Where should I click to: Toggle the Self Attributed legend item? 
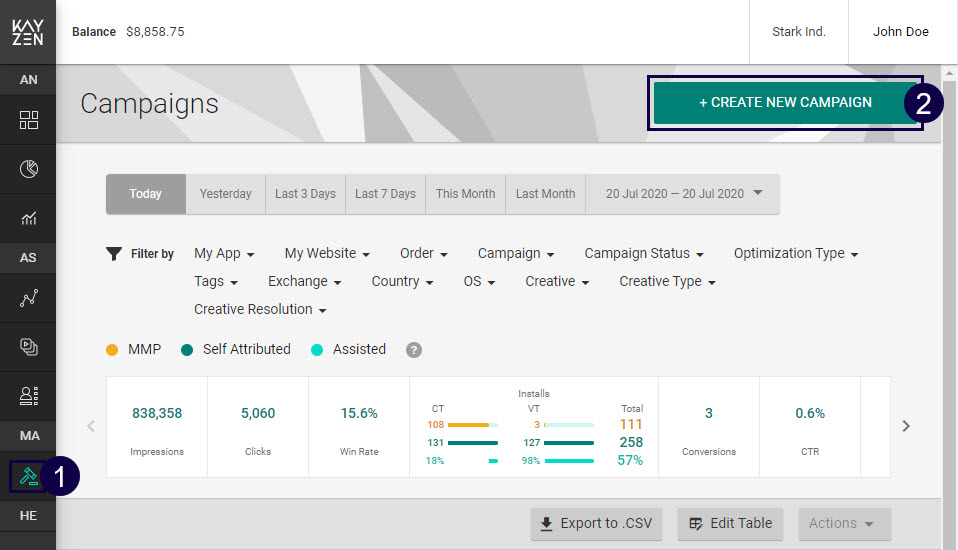(236, 349)
